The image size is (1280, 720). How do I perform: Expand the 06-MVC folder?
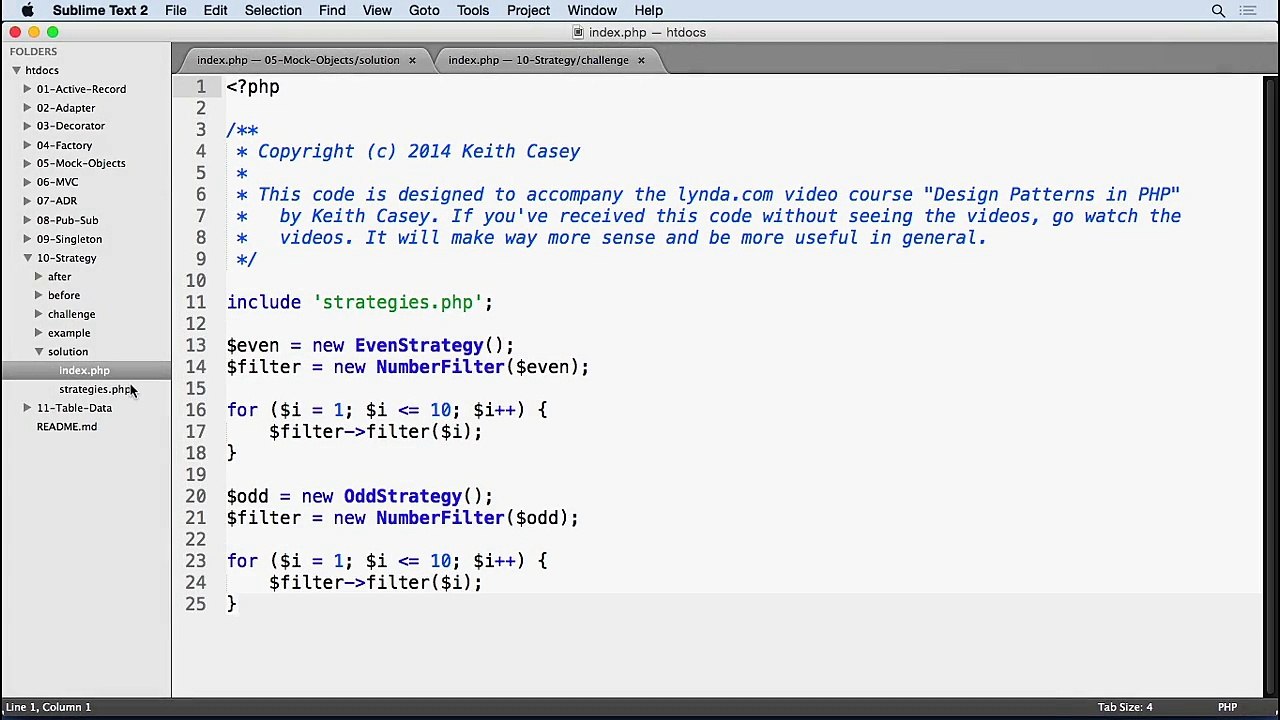(27, 182)
